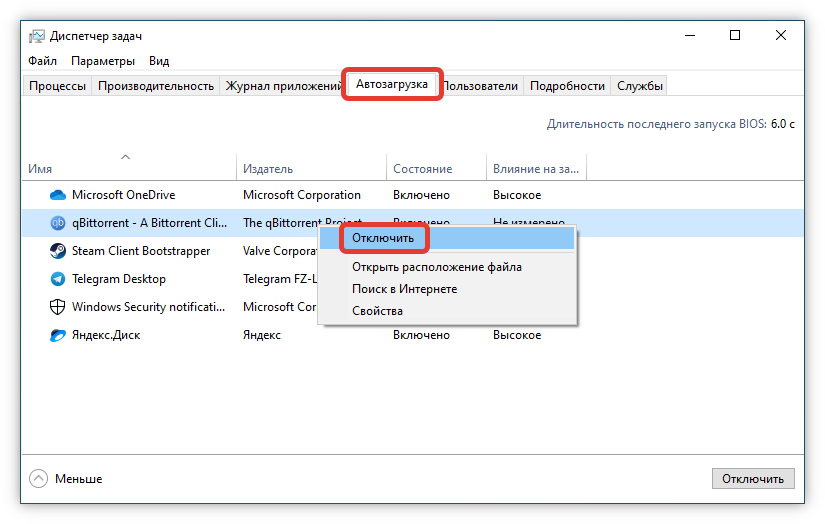Open the Вид menu
Viewport: 825px width, 524px height.
pyautogui.click(x=159, y=61)
